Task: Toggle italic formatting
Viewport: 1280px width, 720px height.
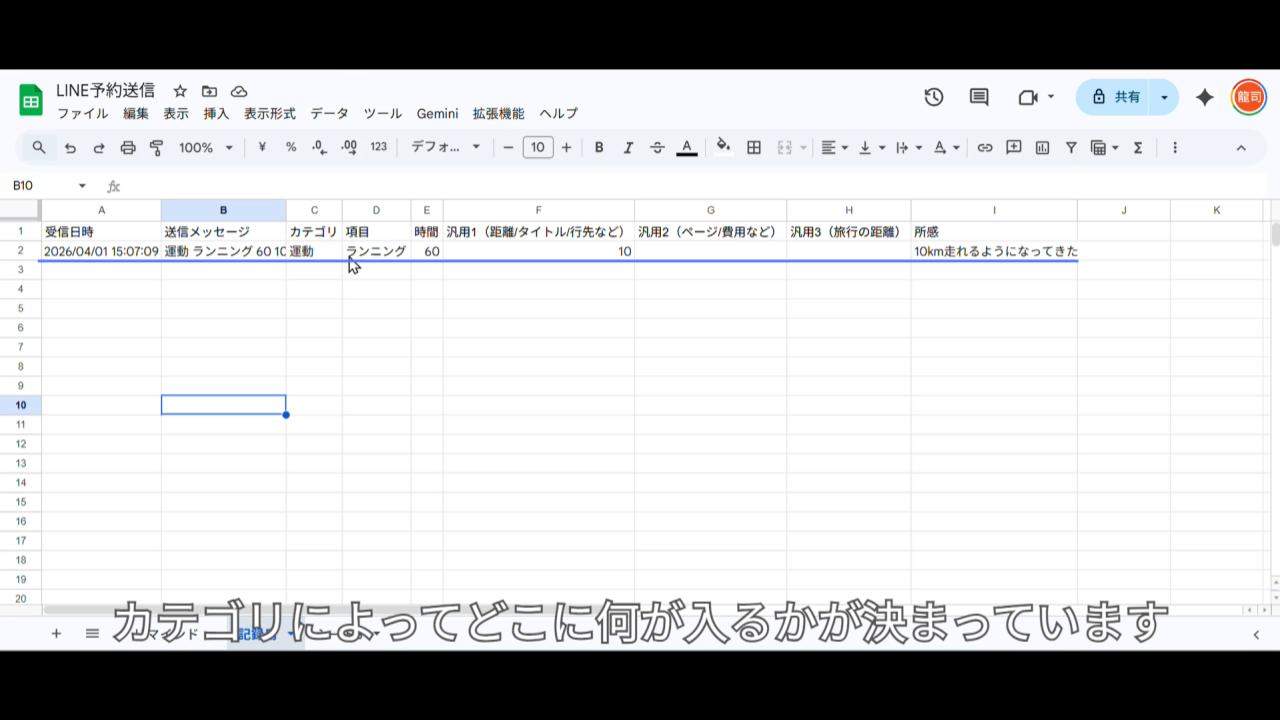Action: coord(628,148)
